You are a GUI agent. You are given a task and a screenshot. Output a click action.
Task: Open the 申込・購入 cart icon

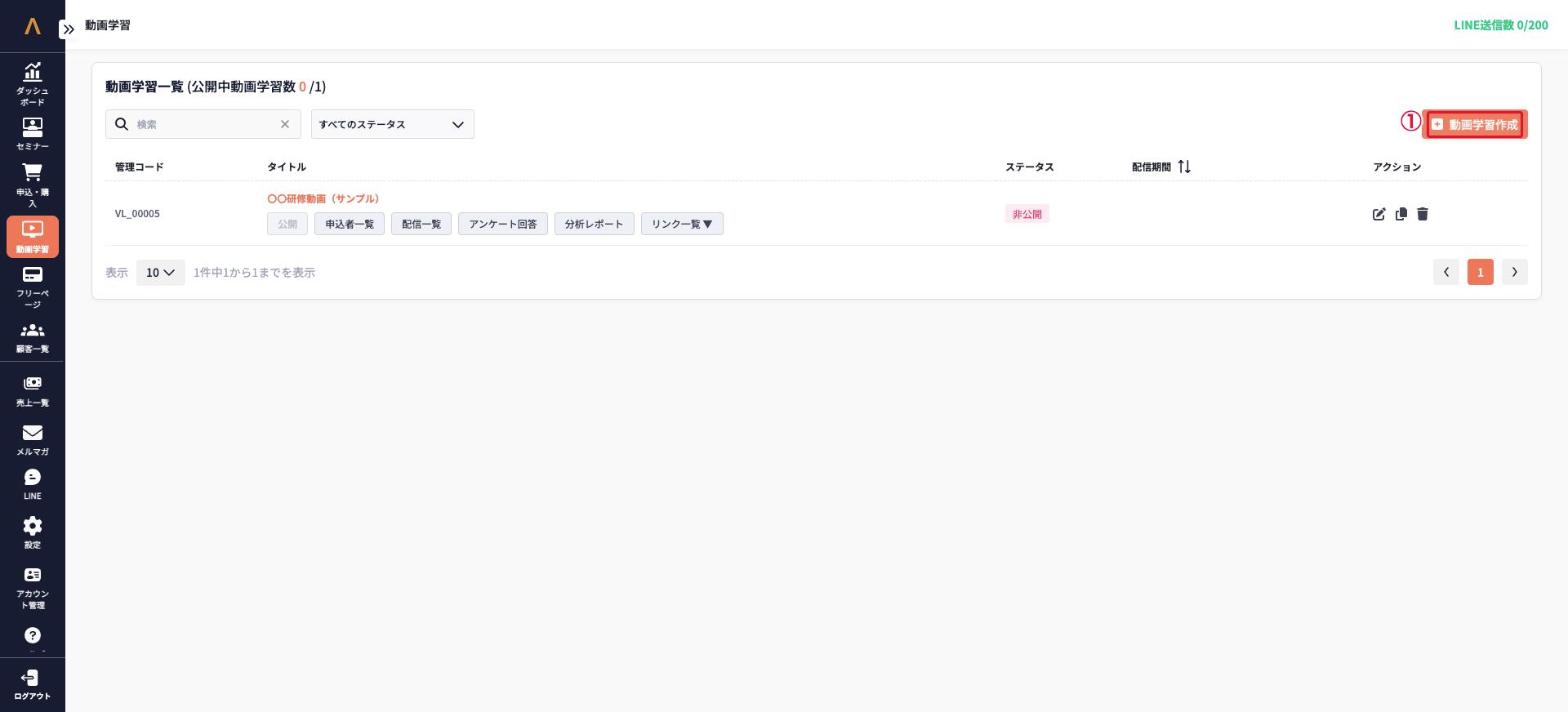[x=32, y=173]
